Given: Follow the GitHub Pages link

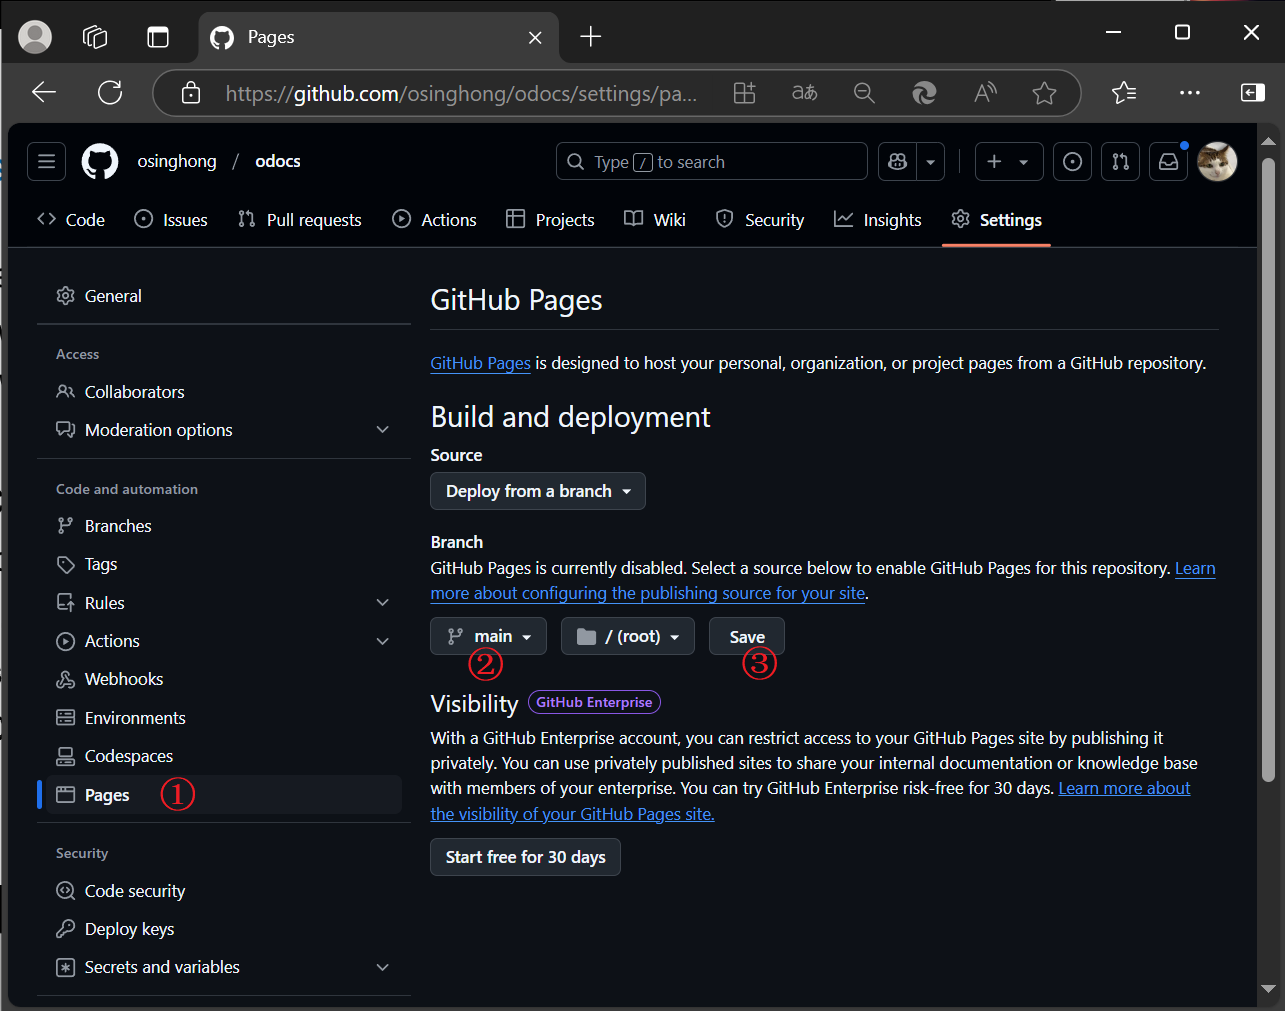Looking at the screenshot, I should pos(480,363).
